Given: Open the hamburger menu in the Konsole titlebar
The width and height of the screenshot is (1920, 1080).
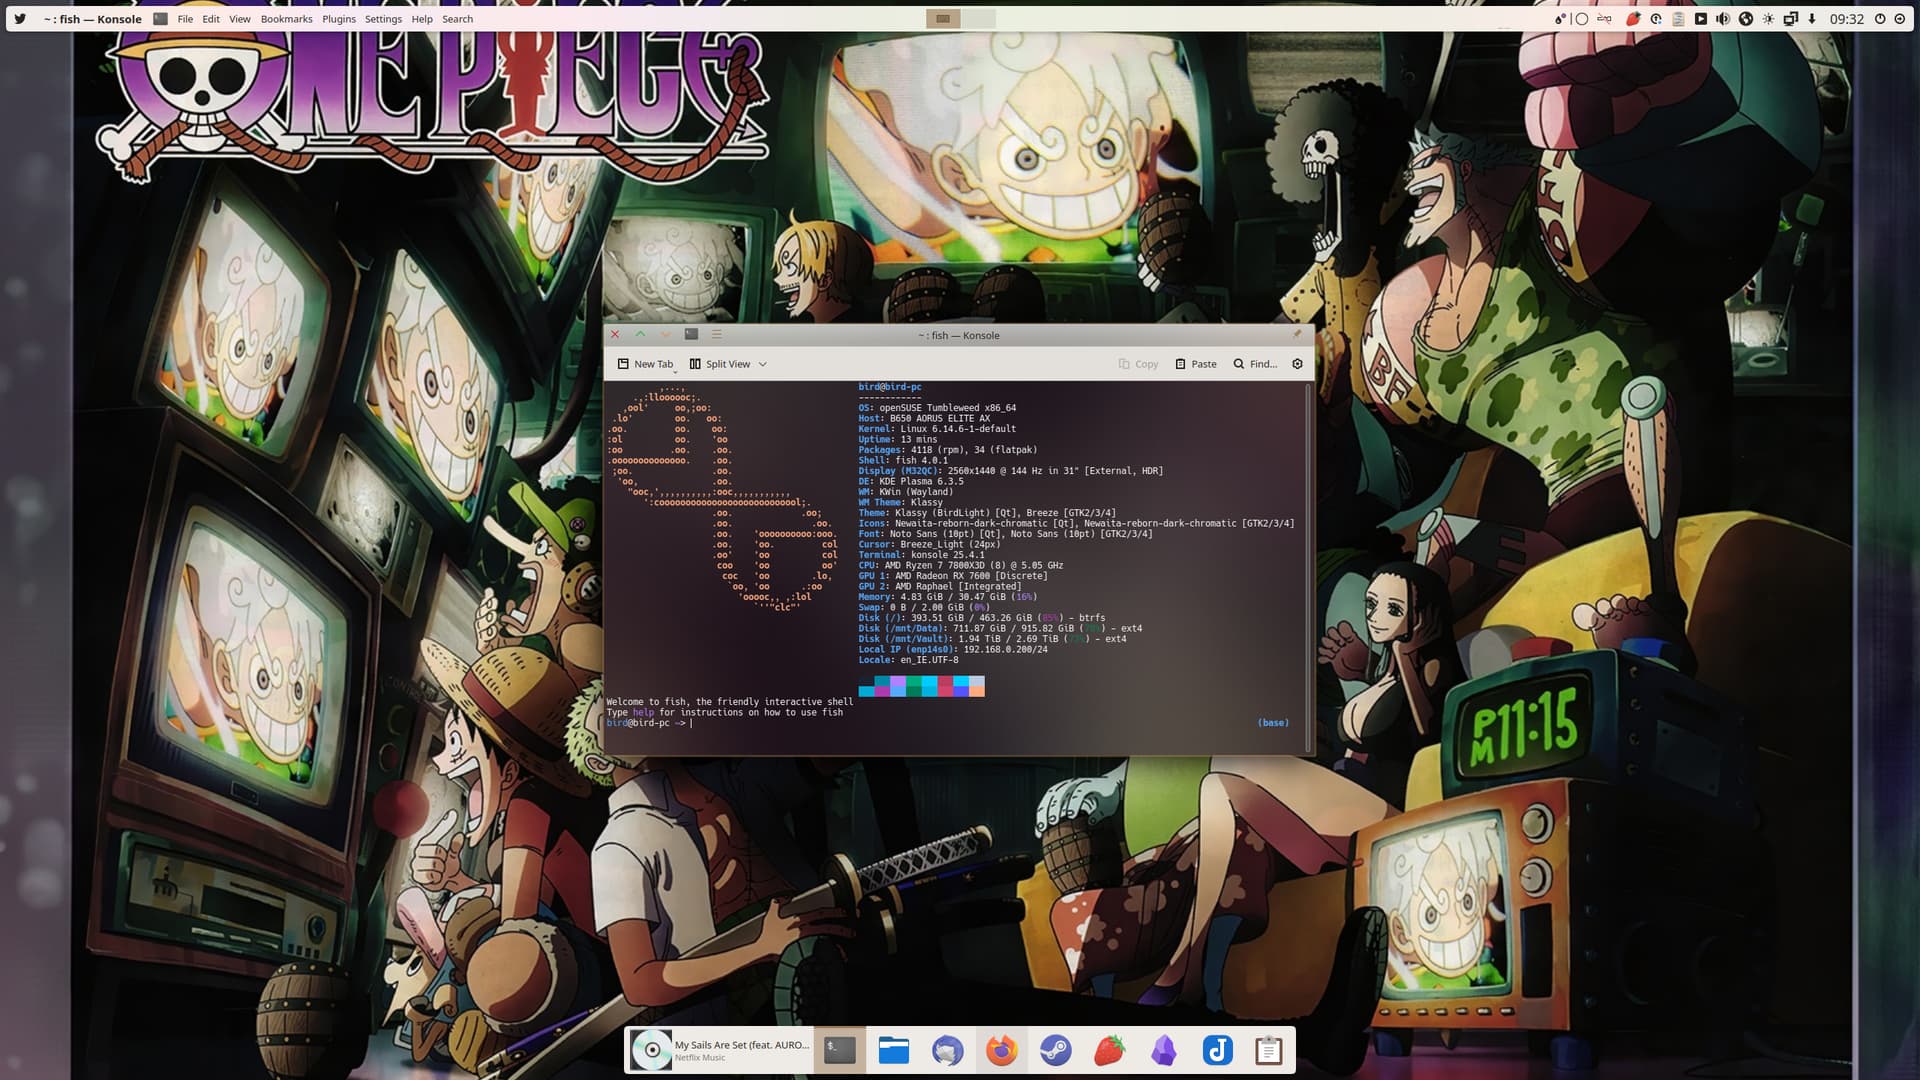Looking at the screenshot, I should pyautogui.click(x=716, y=334).
